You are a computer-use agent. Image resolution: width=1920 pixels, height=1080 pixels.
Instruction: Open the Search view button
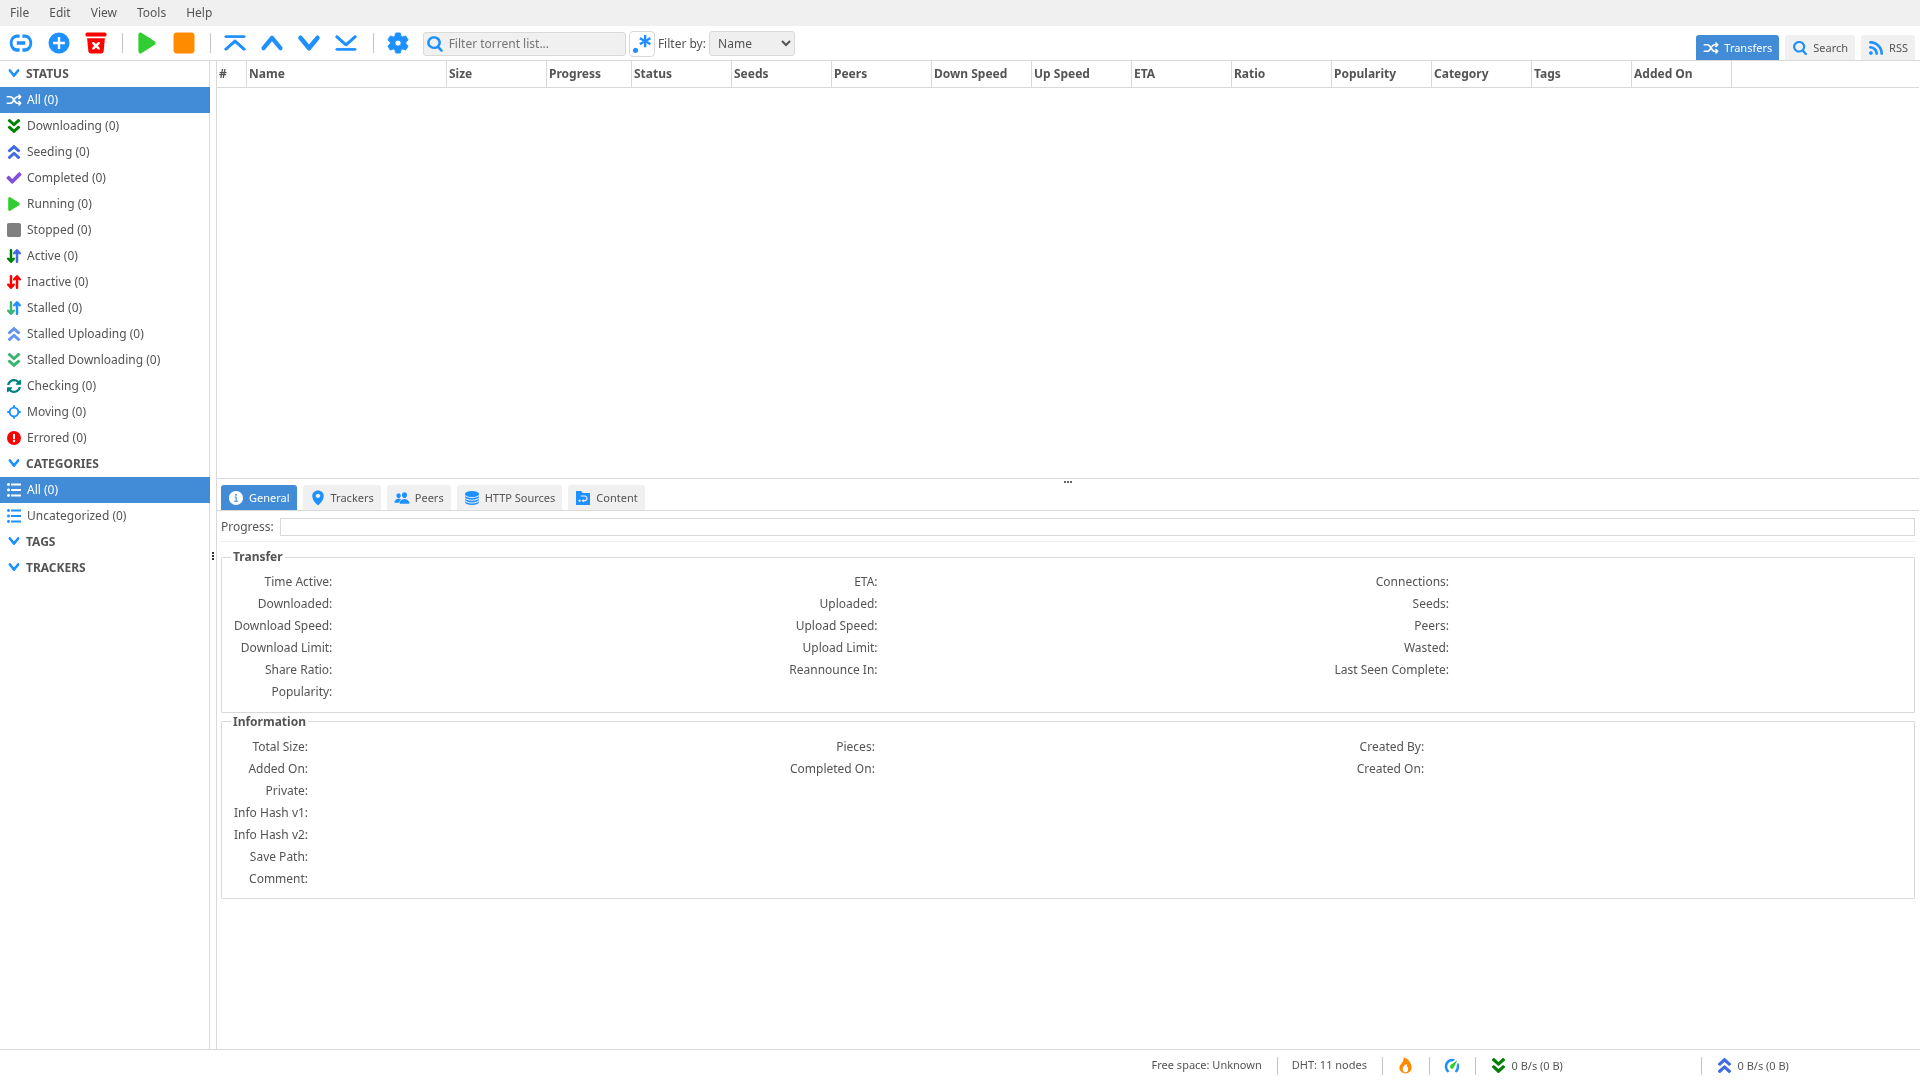pyautogui.click(x=1820, y=48)
